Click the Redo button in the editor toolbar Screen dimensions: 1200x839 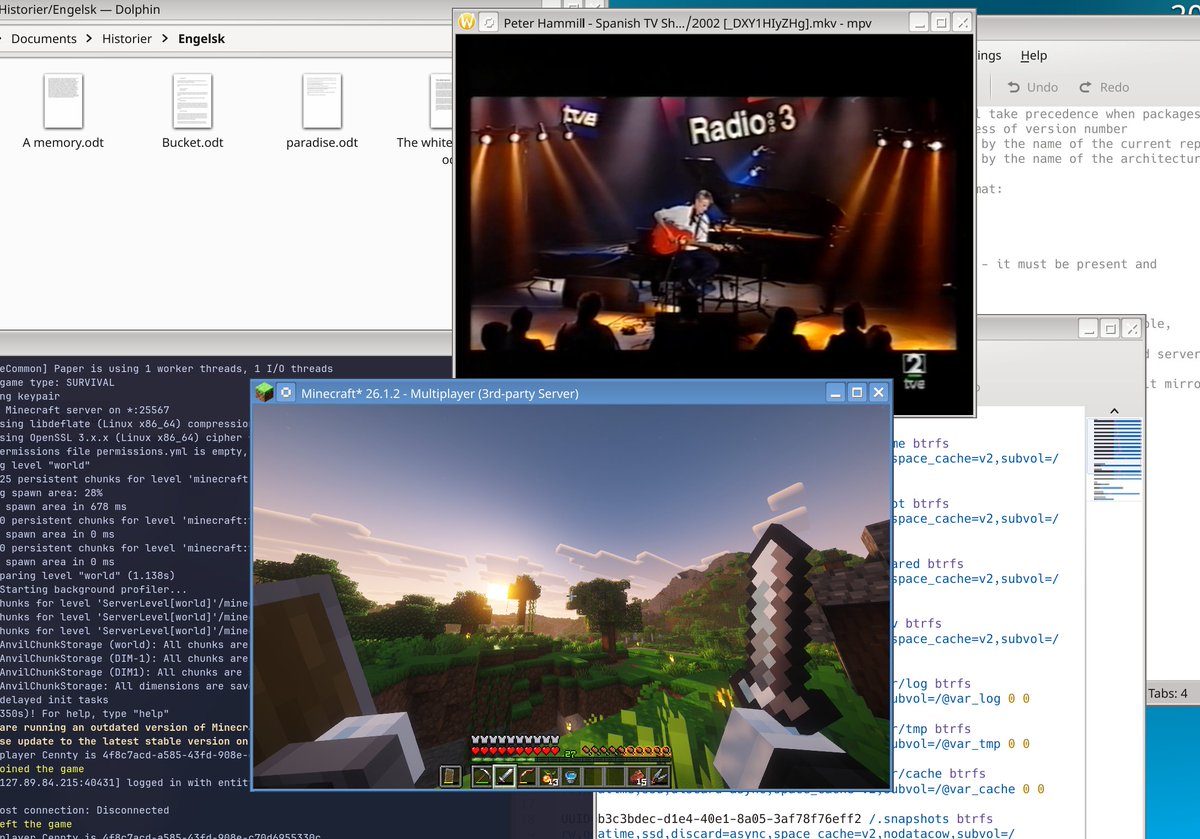click(1102, 87)
